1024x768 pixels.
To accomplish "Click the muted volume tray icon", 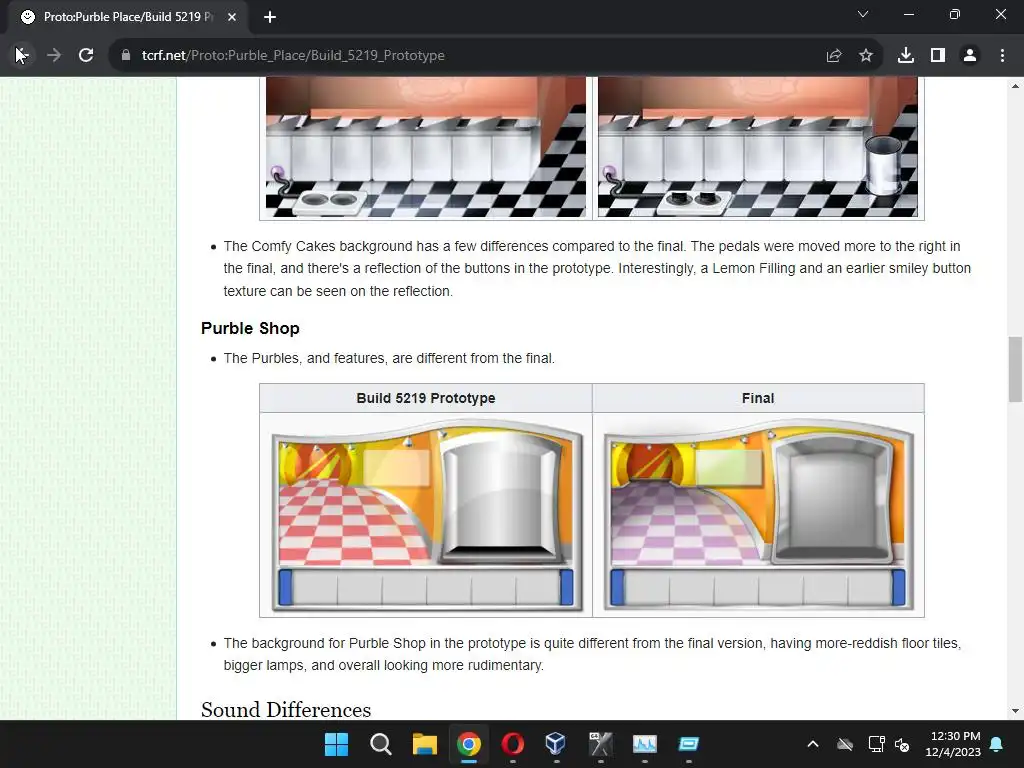I will pyautogui.click(x=902, y=744).
